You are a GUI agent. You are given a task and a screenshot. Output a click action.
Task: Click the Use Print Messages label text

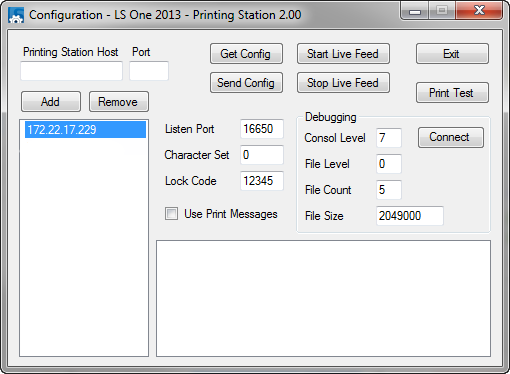(231, 214)
